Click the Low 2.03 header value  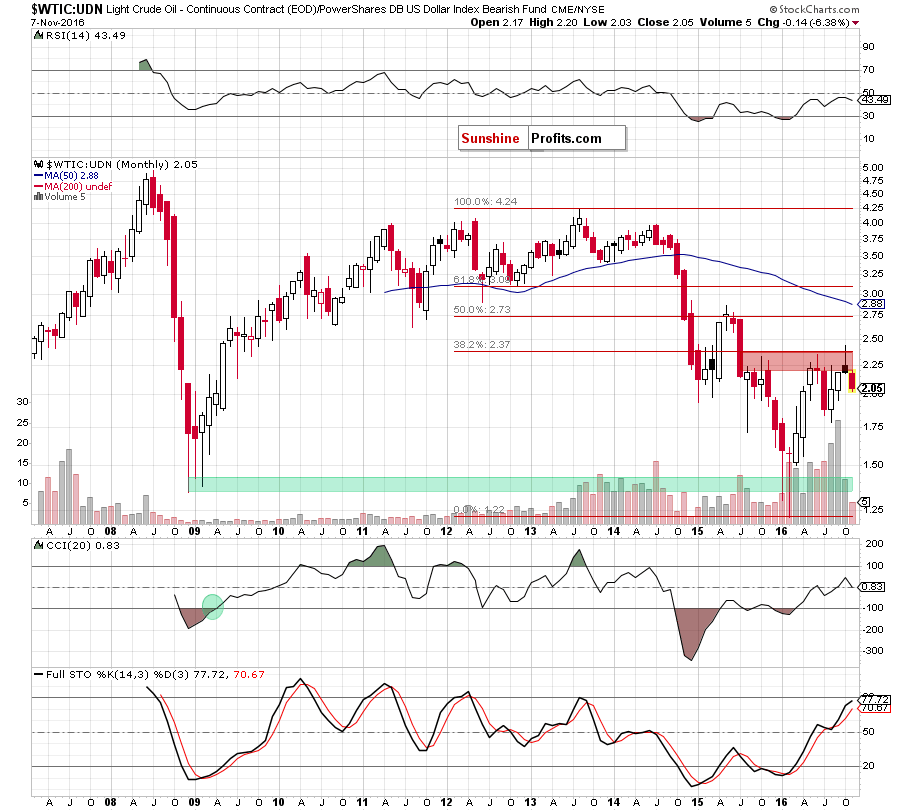(607, 22)
